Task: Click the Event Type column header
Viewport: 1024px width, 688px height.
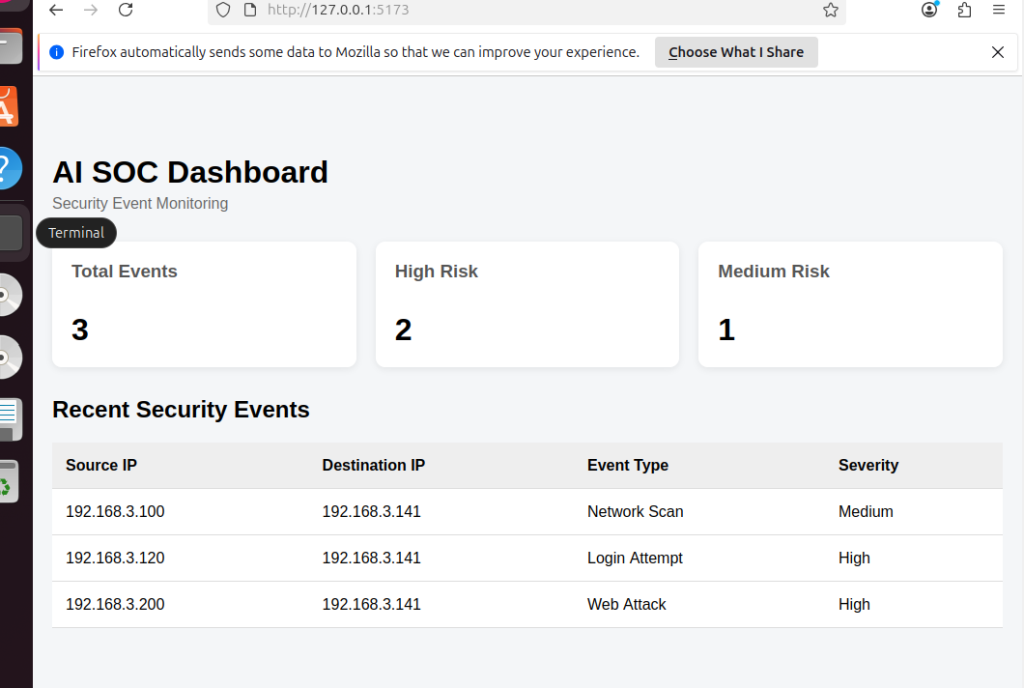Action: pos(628,465)
